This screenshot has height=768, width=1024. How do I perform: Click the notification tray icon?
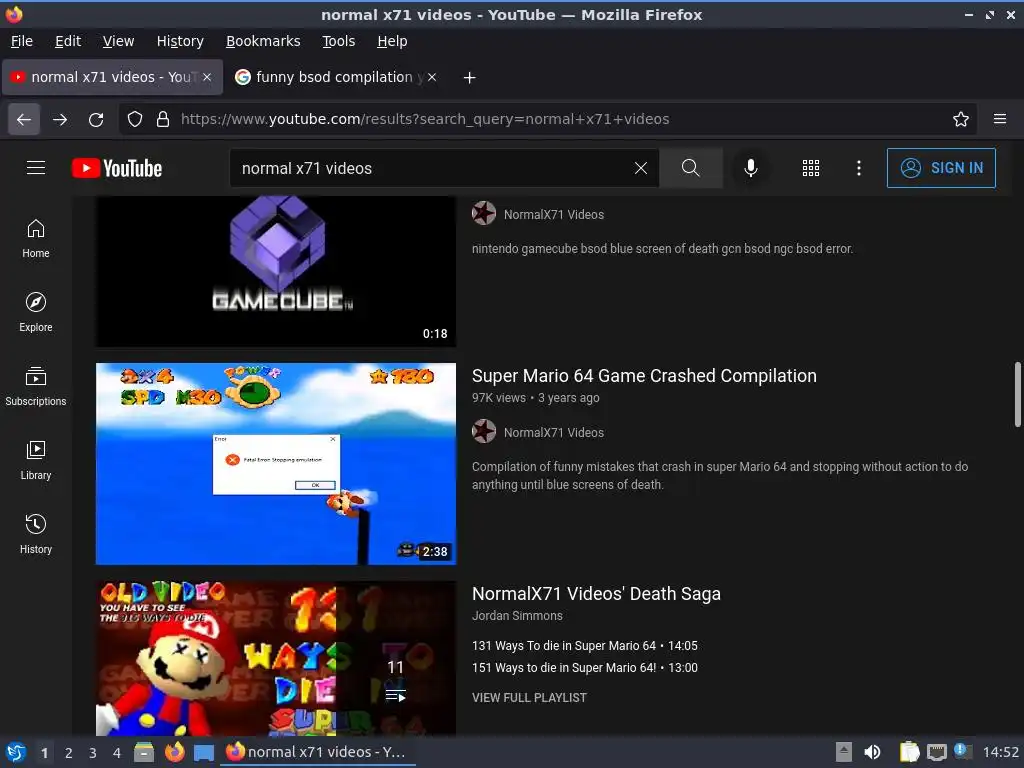pos(963,751)
